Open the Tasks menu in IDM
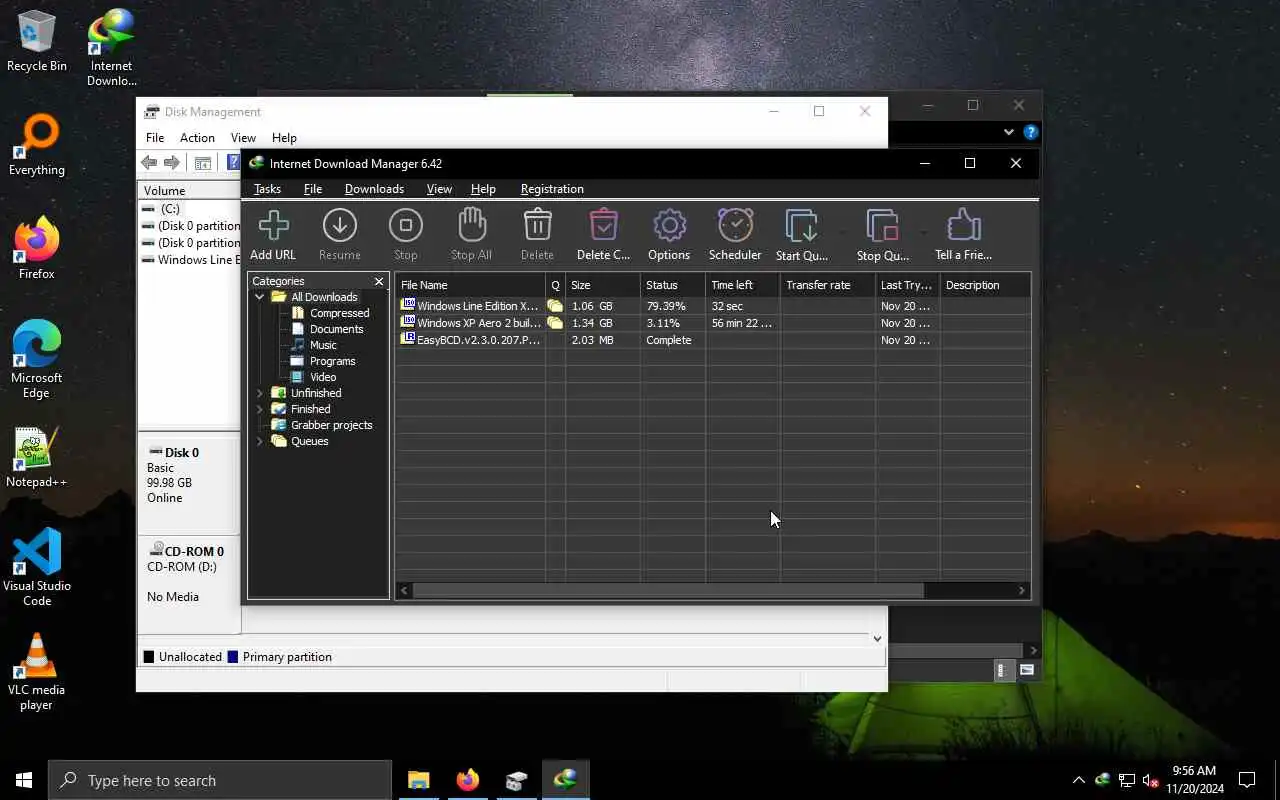 267,189
